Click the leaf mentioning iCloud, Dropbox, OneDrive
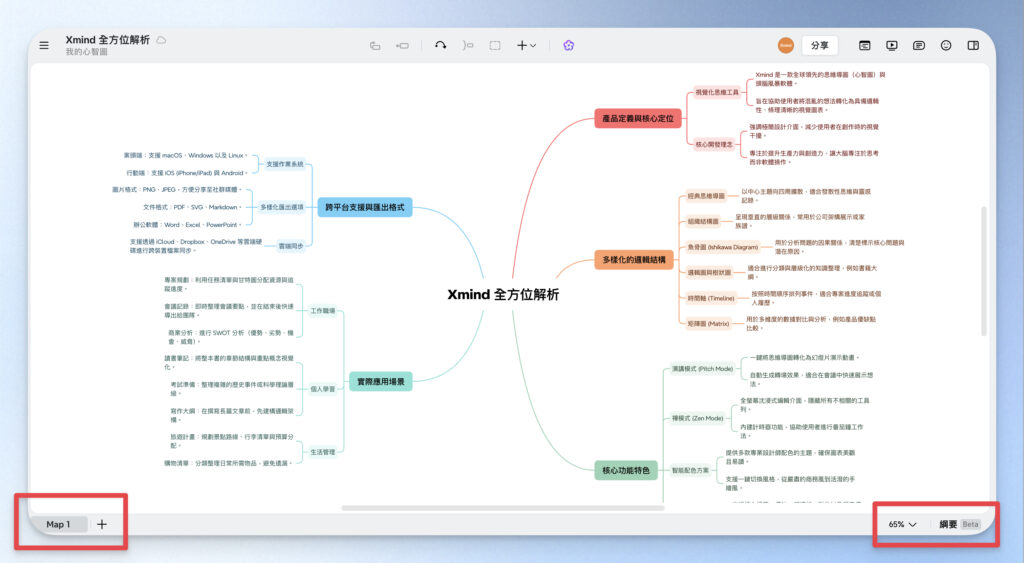1024x563 pixels. 196,246
